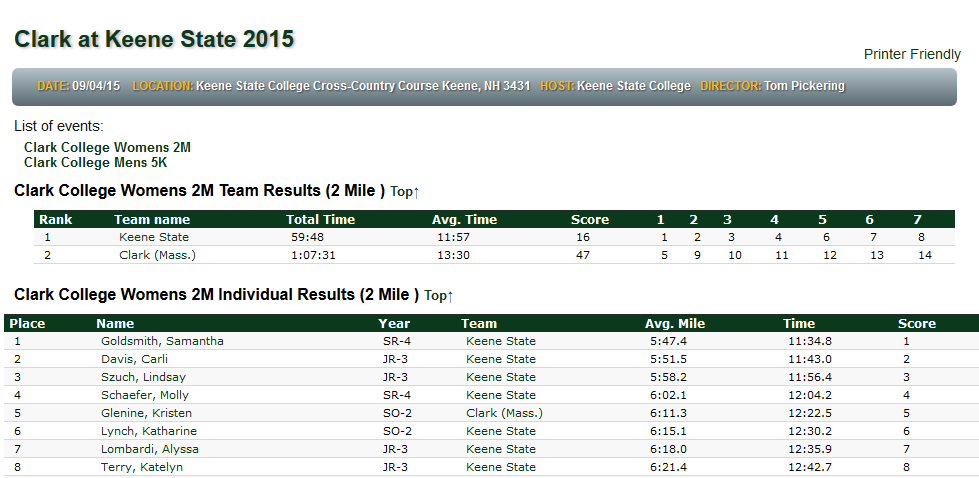The height and width of the screenshot is (478, 979).
Task: Click the LOCATION Keene State College Cross-Country Course text
Action: [x=332, y=86]
